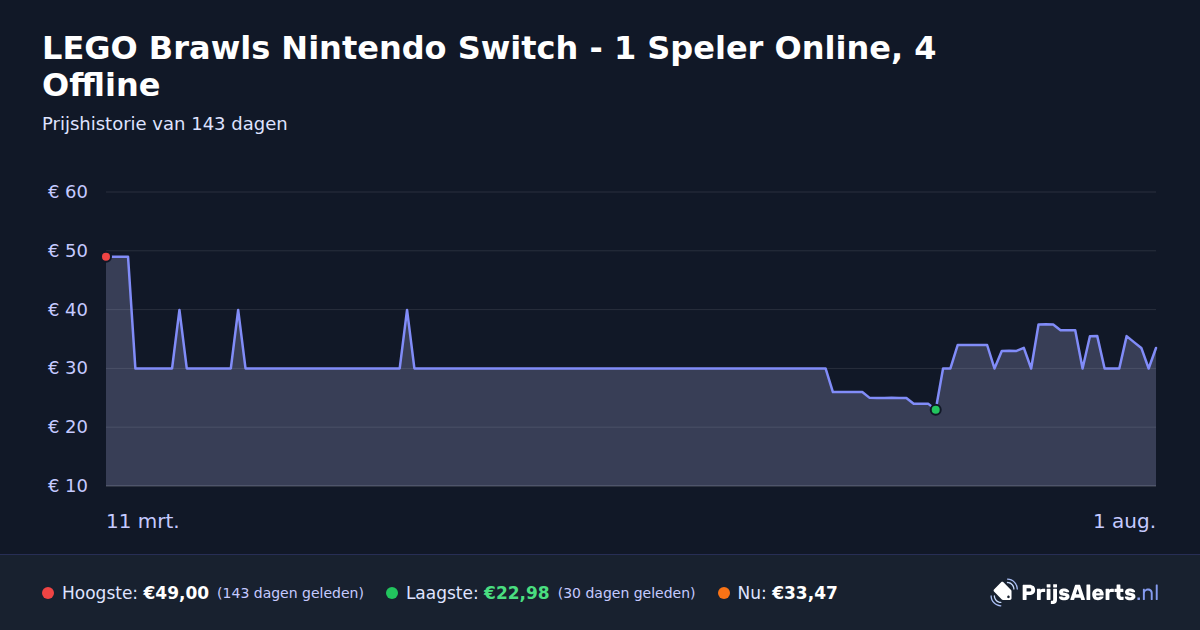Click the € 50 axis label
The image size is (1200, 630).
[68, 251]
